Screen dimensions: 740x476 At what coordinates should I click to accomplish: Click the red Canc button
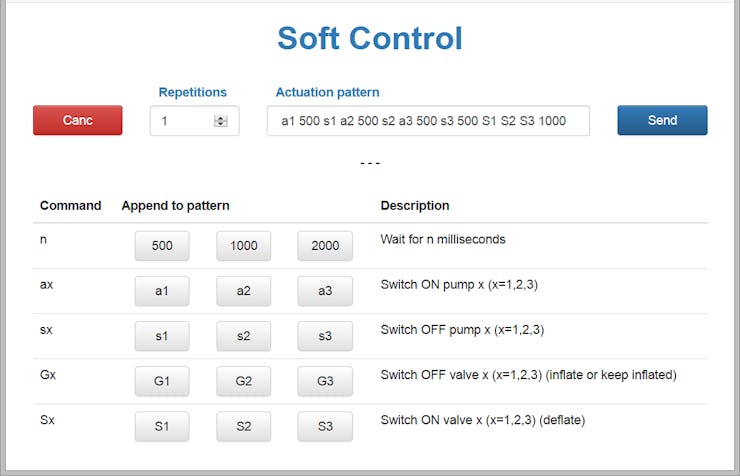(x=77, y=120)
